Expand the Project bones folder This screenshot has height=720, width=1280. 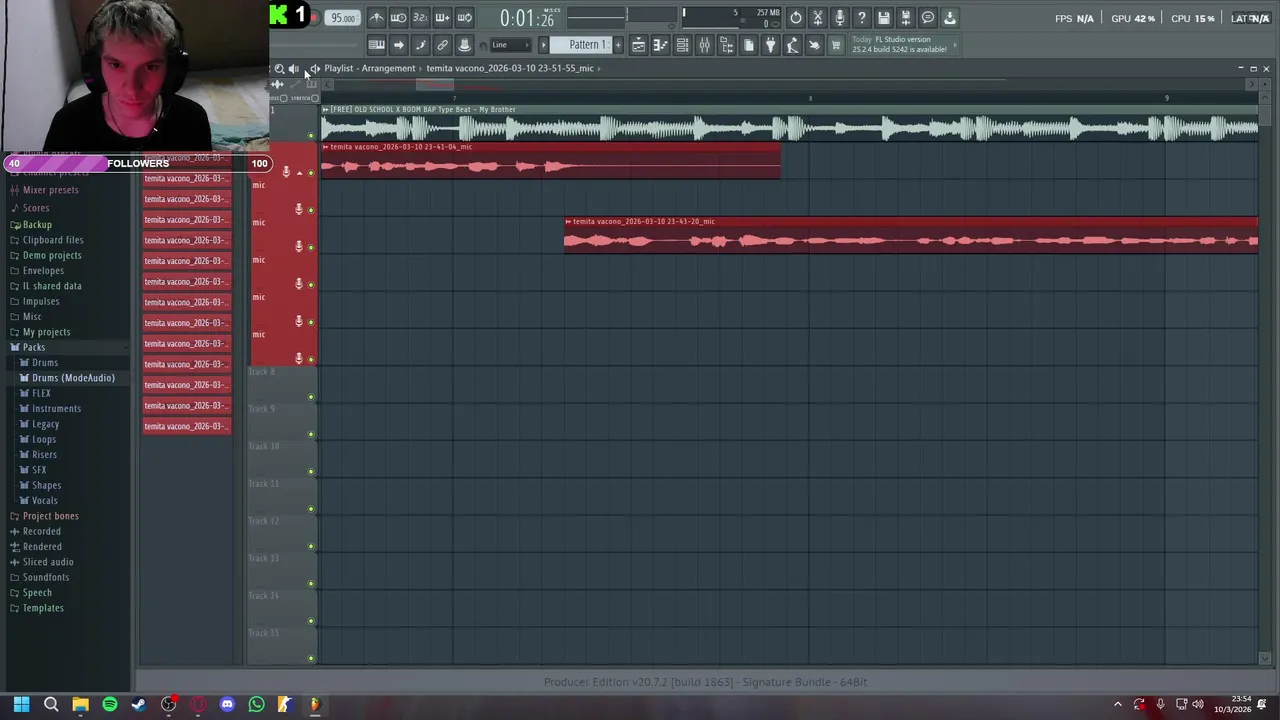coord(50,516)
